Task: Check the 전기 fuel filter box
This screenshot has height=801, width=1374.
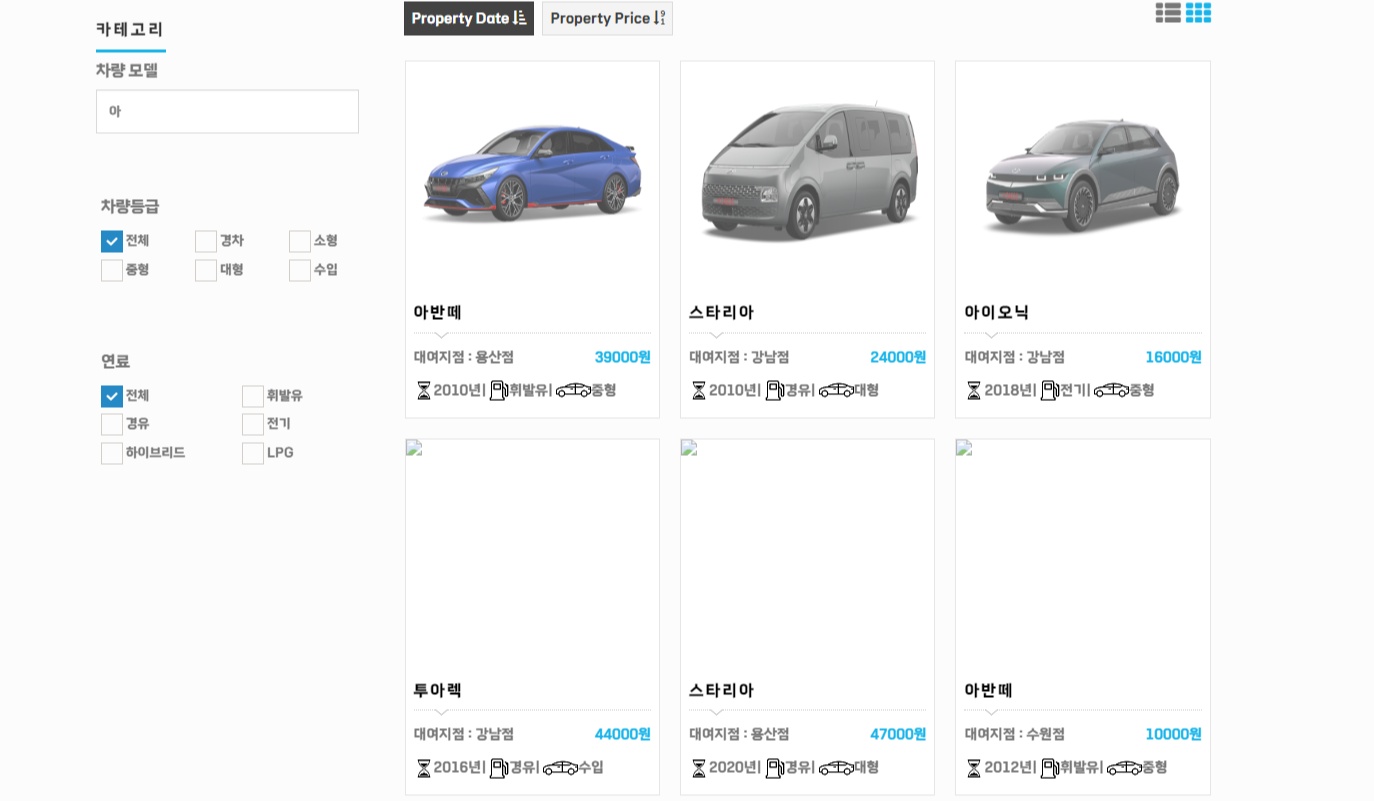Action: [x=253, y=424]
